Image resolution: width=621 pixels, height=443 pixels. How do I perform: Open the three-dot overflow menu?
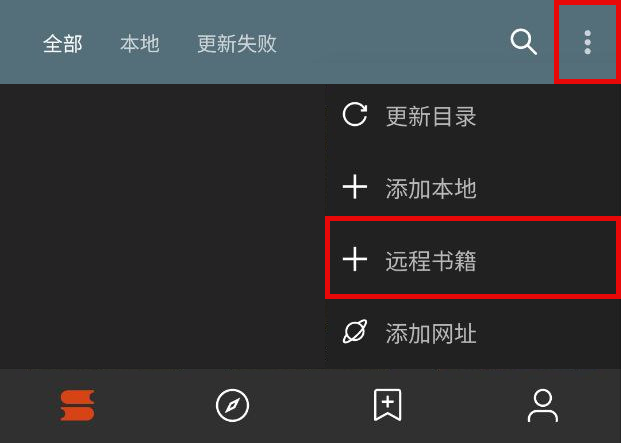[x=588, y=42]
